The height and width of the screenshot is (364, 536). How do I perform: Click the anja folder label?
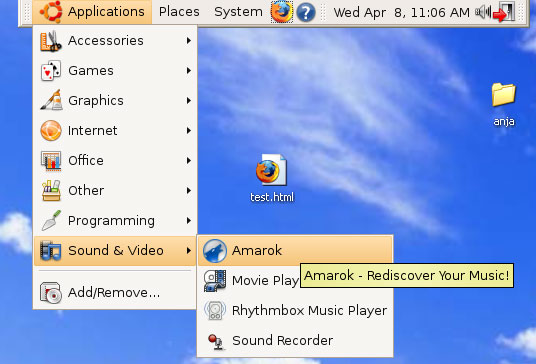pyautogui.click(x=504, y=121)
